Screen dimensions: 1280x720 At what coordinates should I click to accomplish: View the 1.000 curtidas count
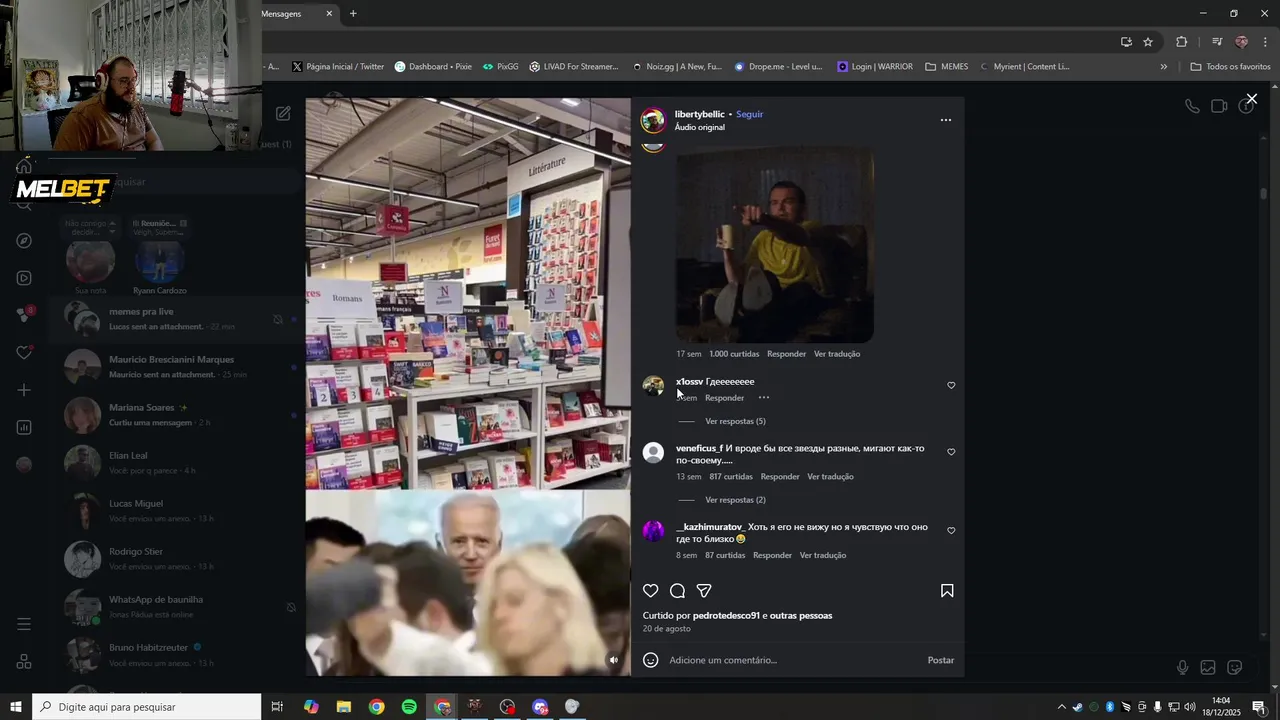734,354
